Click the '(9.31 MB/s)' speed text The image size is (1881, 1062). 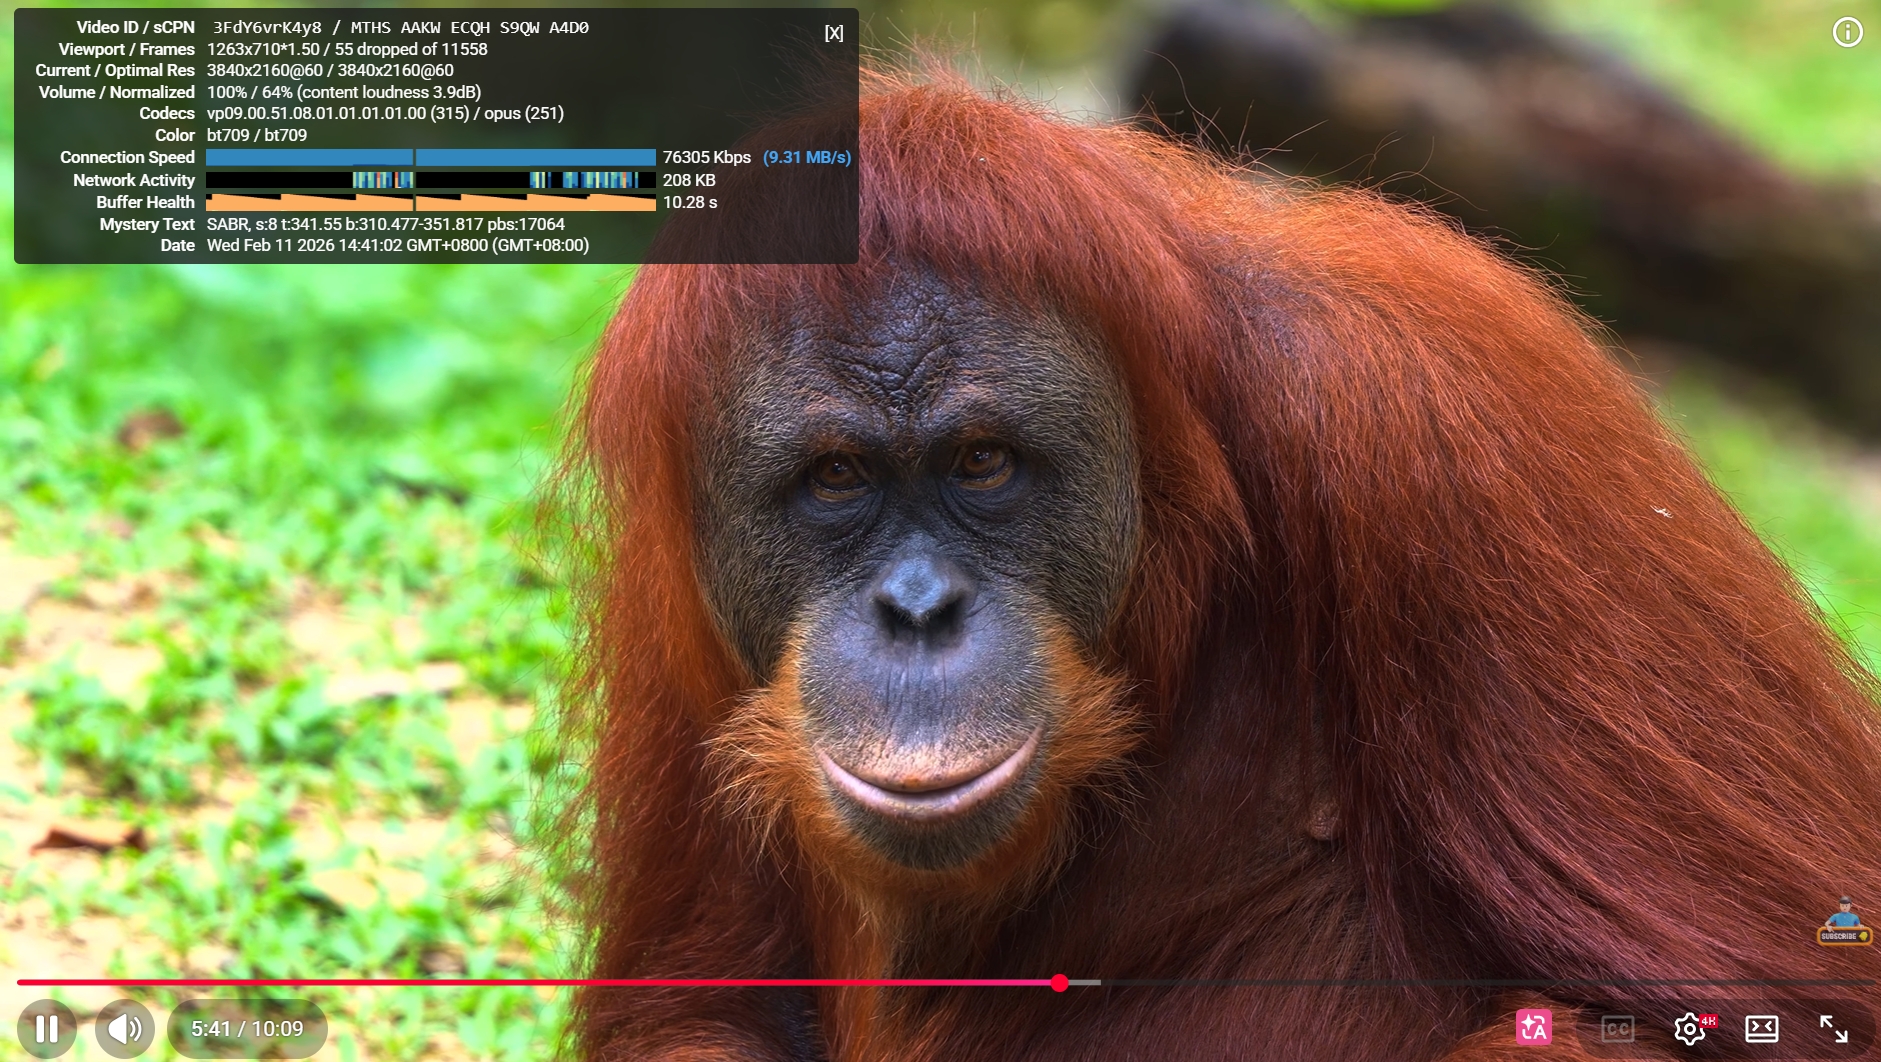(807, 157)
